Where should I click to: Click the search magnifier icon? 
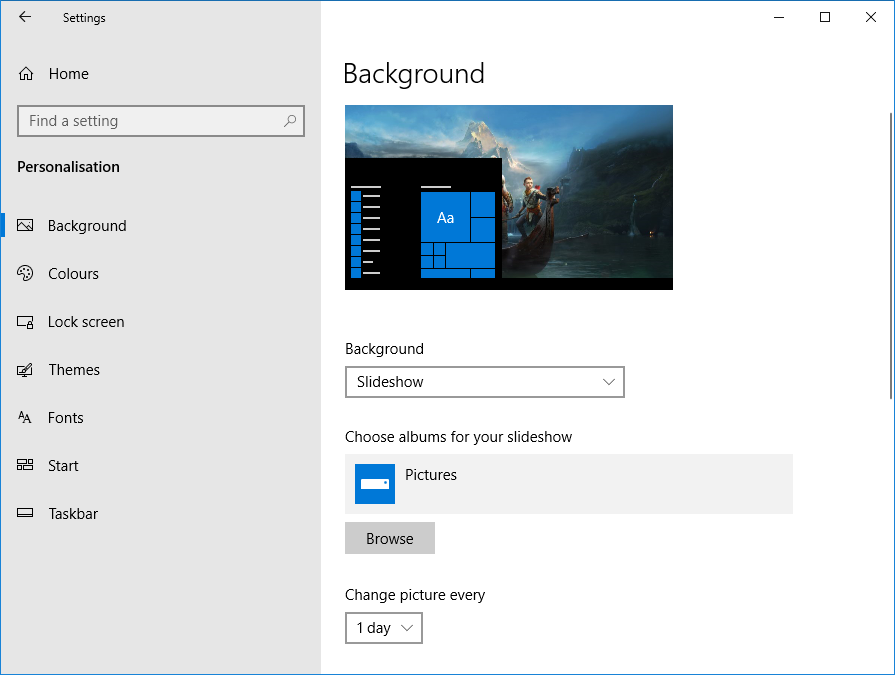point(290,121)
